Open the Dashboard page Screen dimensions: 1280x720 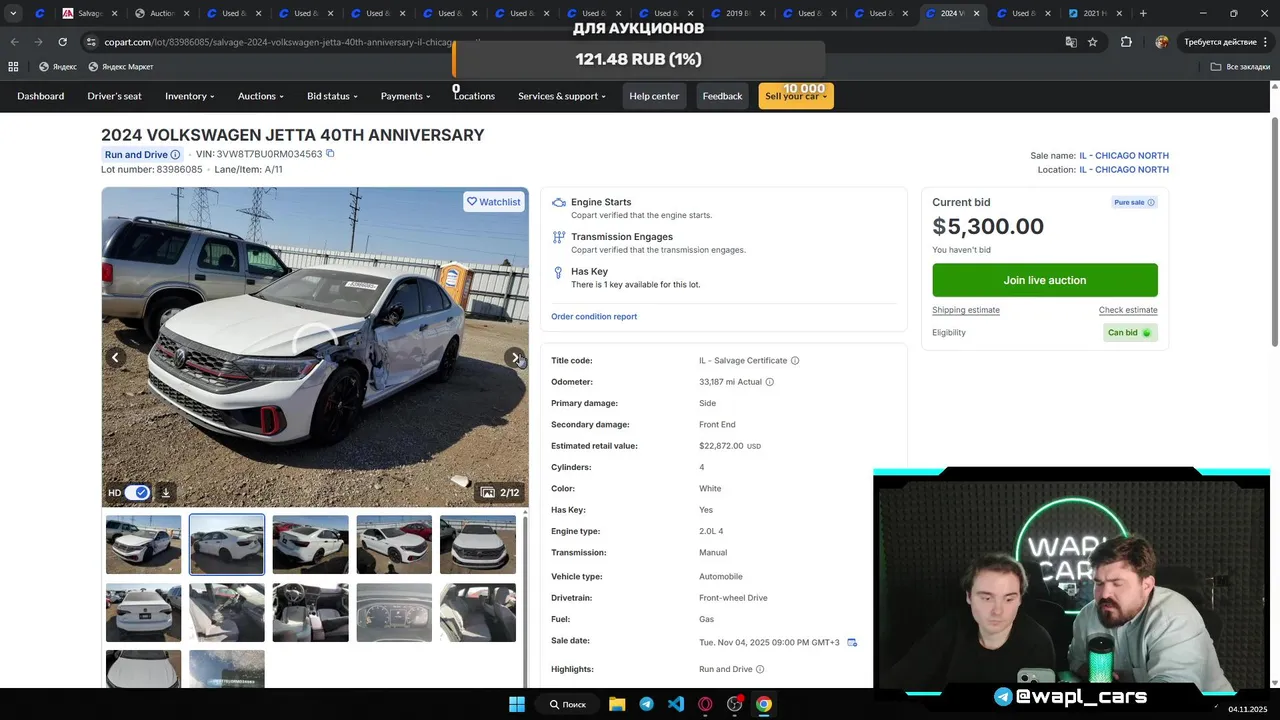(41, 96)
